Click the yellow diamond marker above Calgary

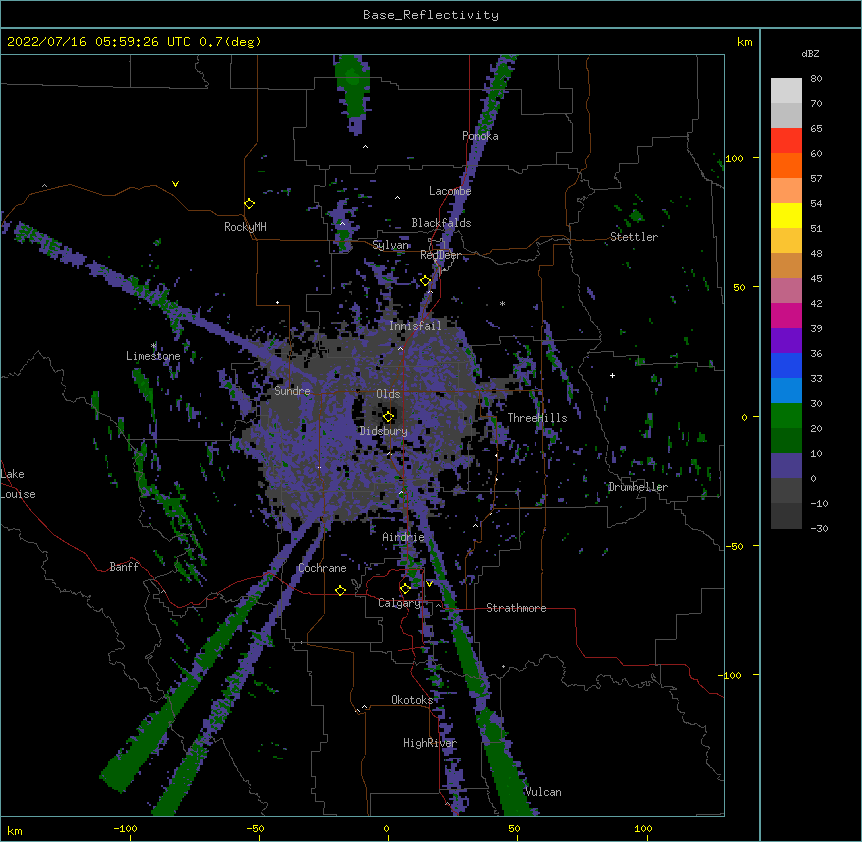coord(405,589)
